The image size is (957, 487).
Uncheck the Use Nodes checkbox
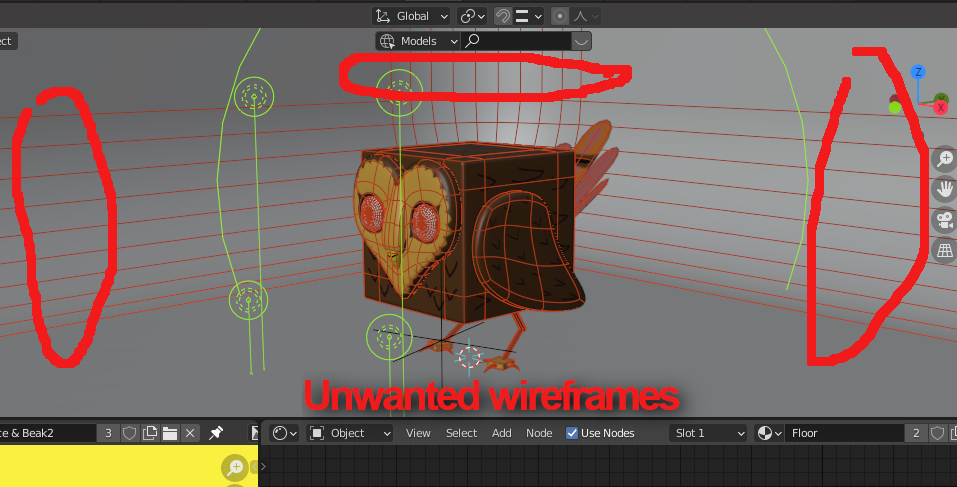coord(572,433)
